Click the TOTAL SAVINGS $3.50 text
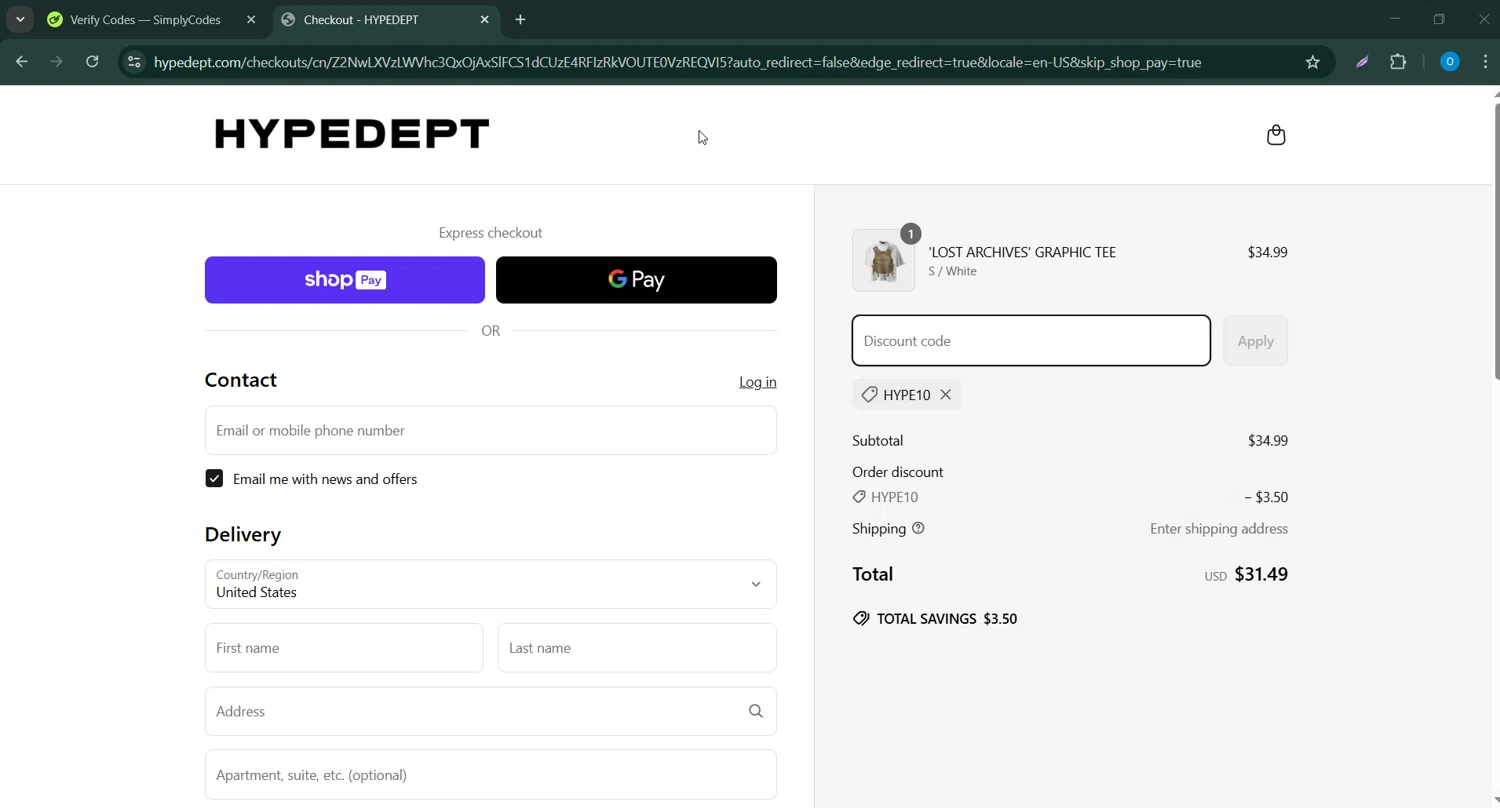Screen dimensions: 1500x808 click(x=946, y=619)
